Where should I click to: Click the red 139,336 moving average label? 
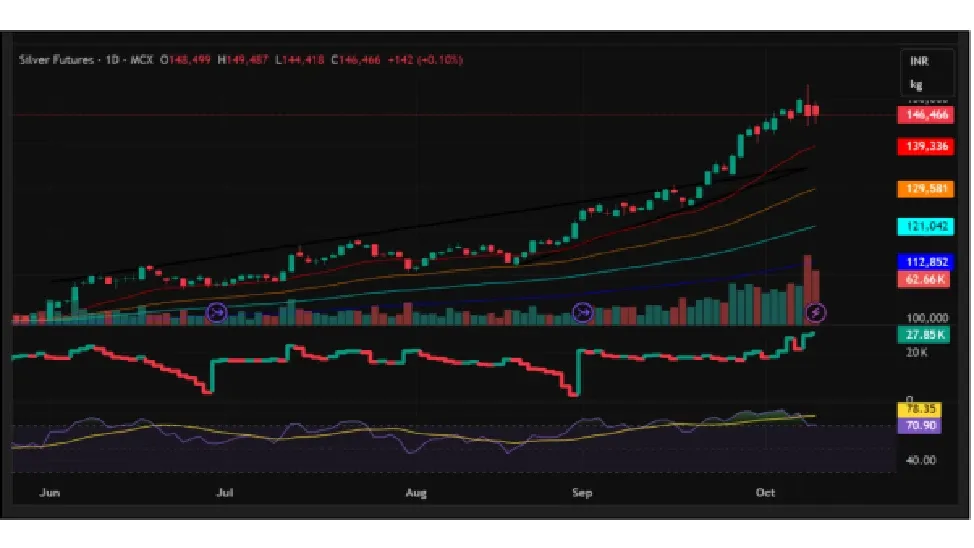click(x=925, y=147)
